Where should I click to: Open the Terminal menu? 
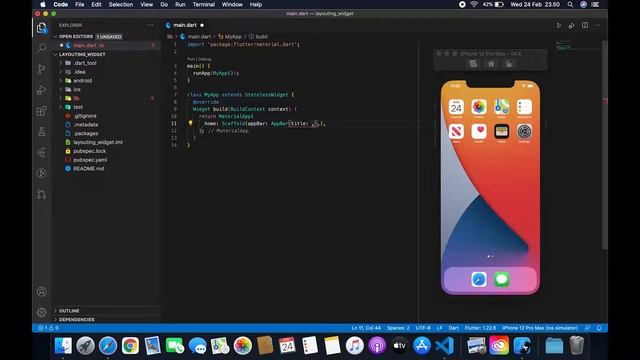204,4
